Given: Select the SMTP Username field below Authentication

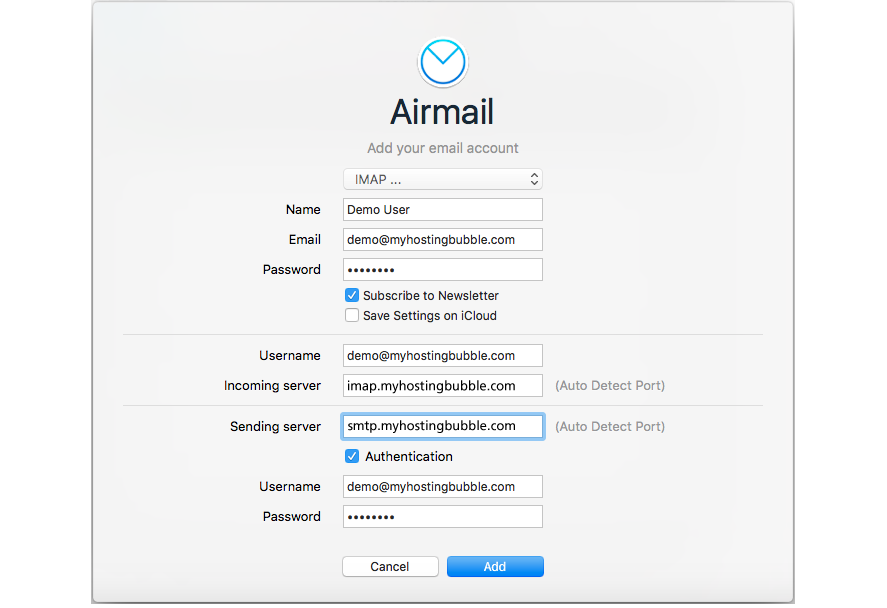Looking at the screenshot, I should (443, 487).
